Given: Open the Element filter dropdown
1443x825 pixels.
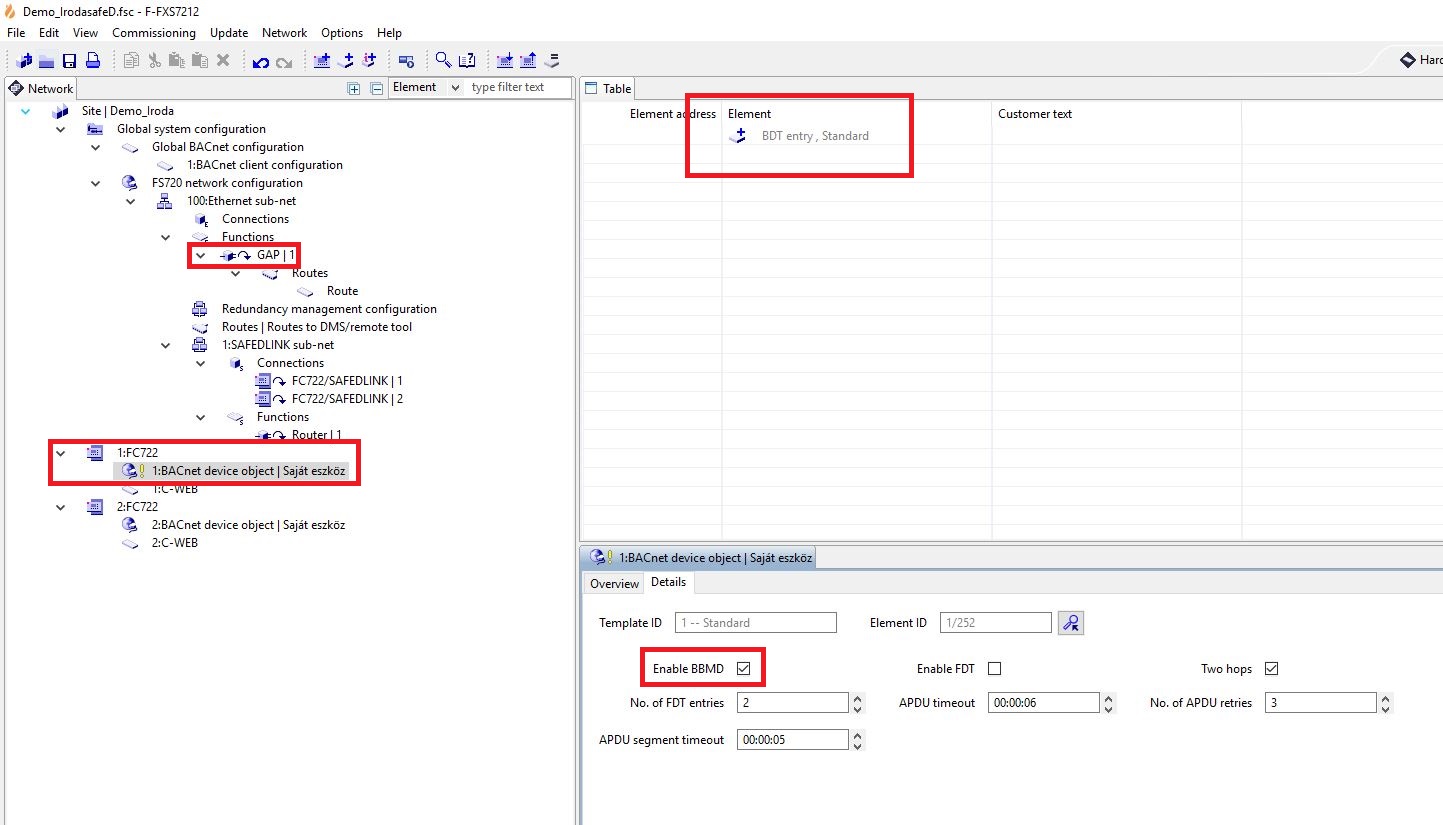Looking at the screenshot, I should 455,88.
